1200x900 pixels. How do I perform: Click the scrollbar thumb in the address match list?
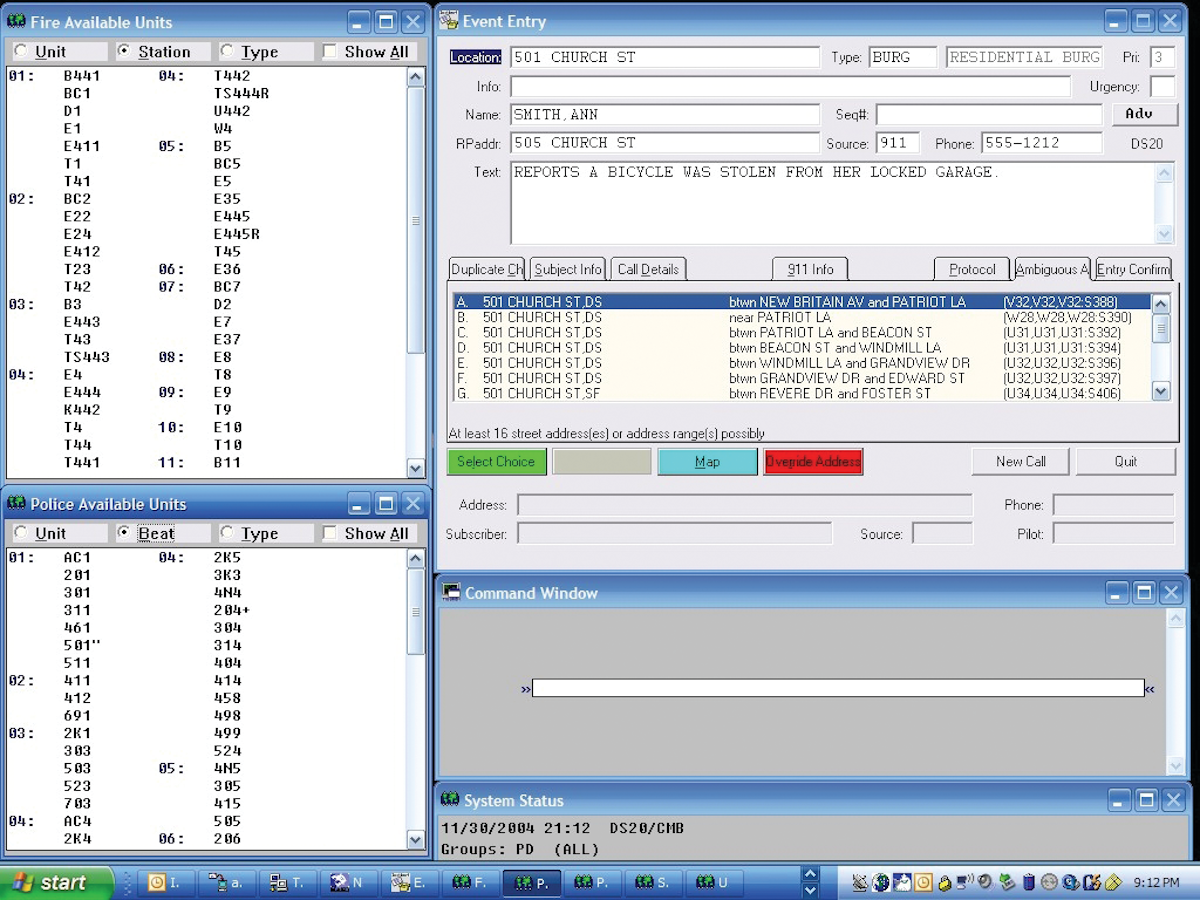click(1160, 329)
